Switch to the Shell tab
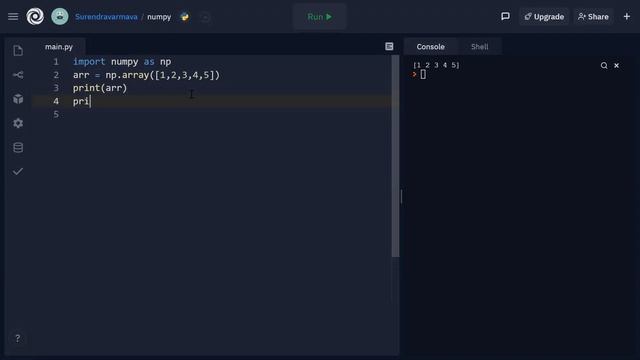The width and height of the screenshot is (640, 360). [480, 47]
